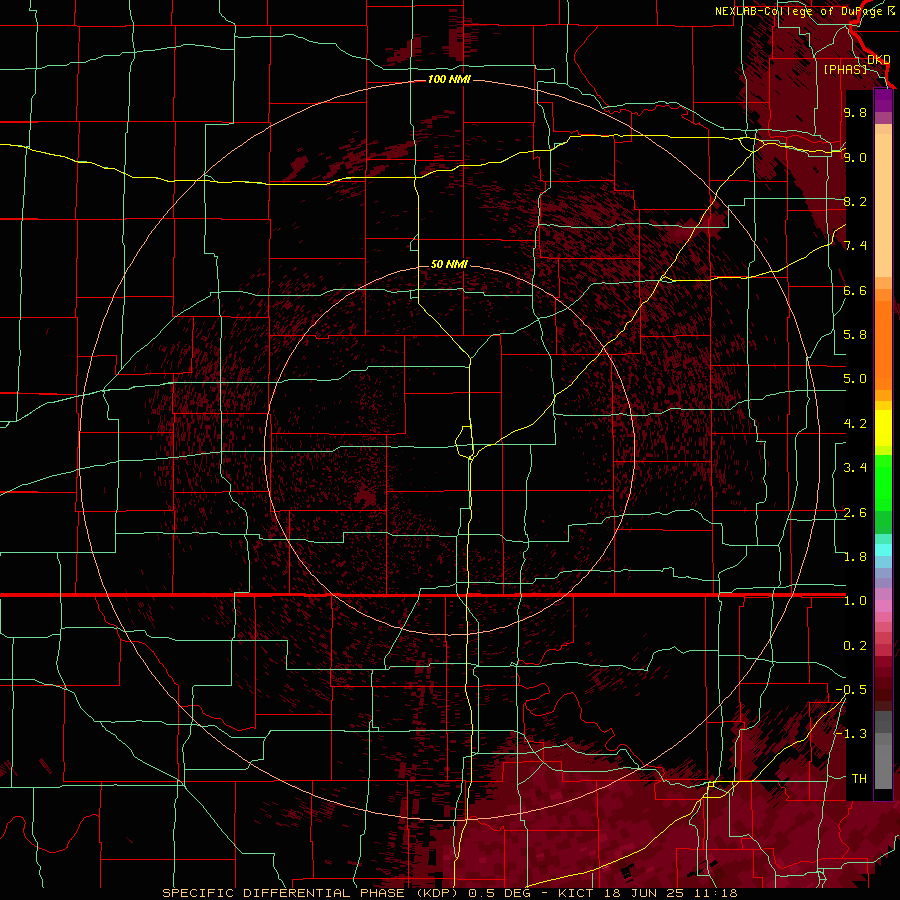Pick the purple swatch atop the color bar
This screenshot has width=900, height=900.
(883, 101)
